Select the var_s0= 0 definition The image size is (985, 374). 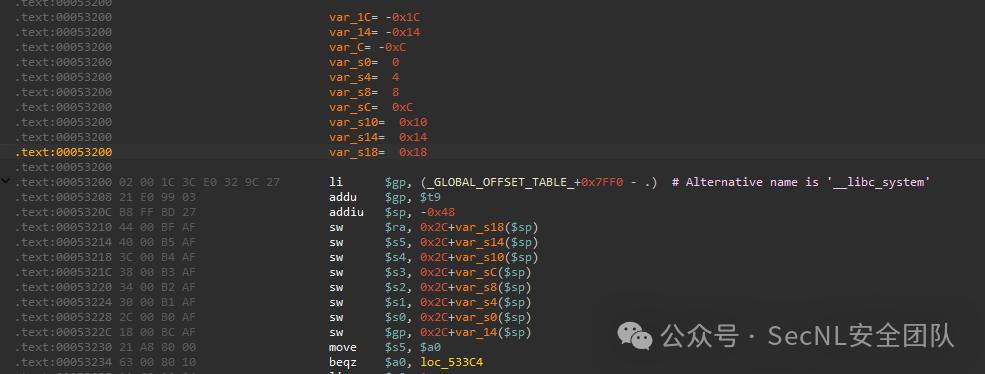(364, 62)
